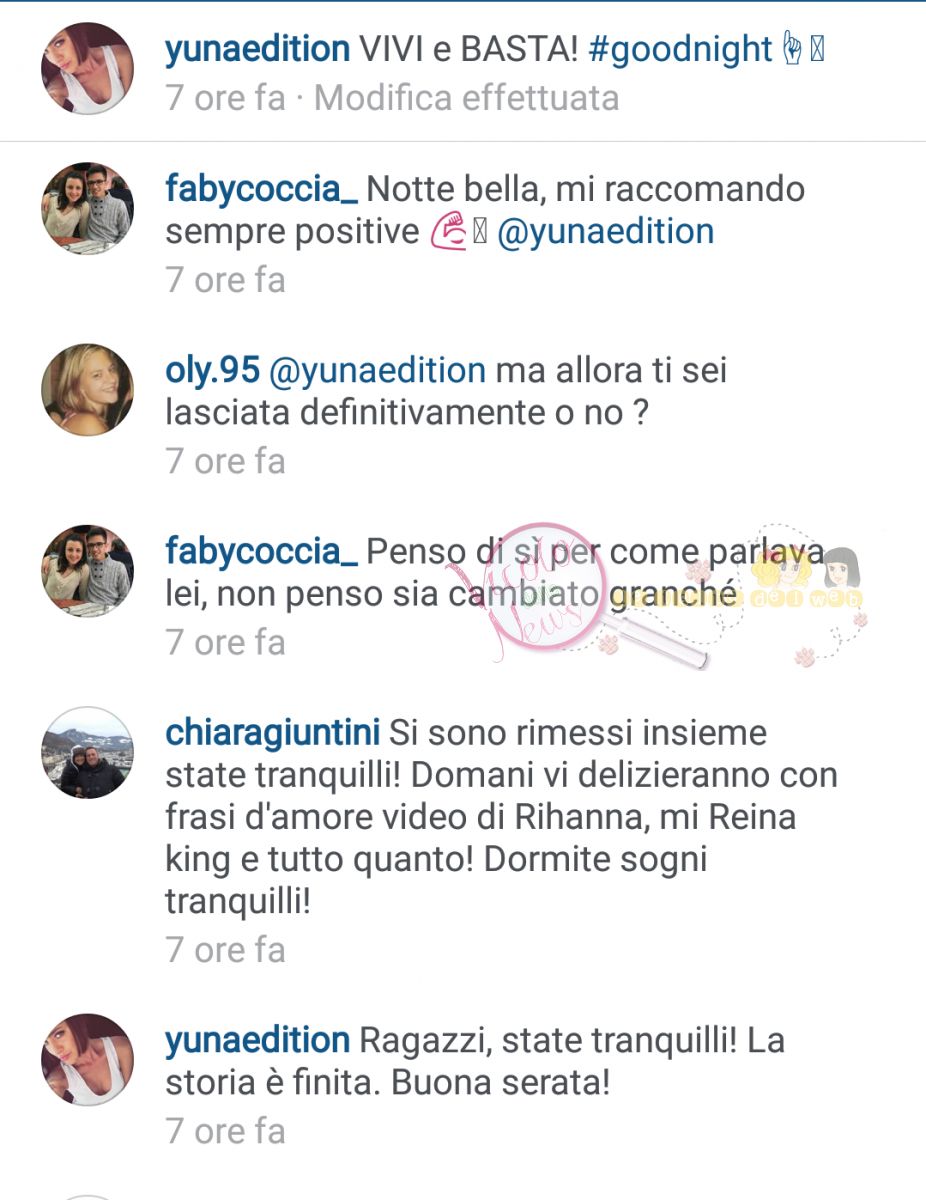Open the oly.95 profile picture
This screenshot has width=926, height=1200.
[87, 389]
